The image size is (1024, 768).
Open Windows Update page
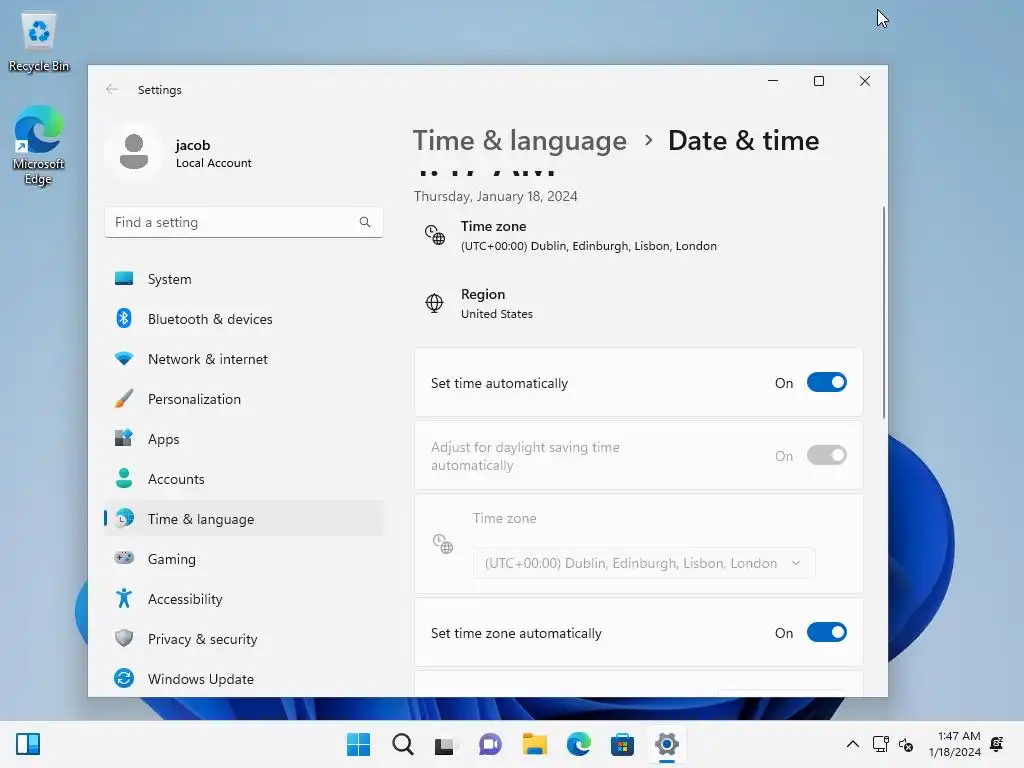tap(244, 679)
